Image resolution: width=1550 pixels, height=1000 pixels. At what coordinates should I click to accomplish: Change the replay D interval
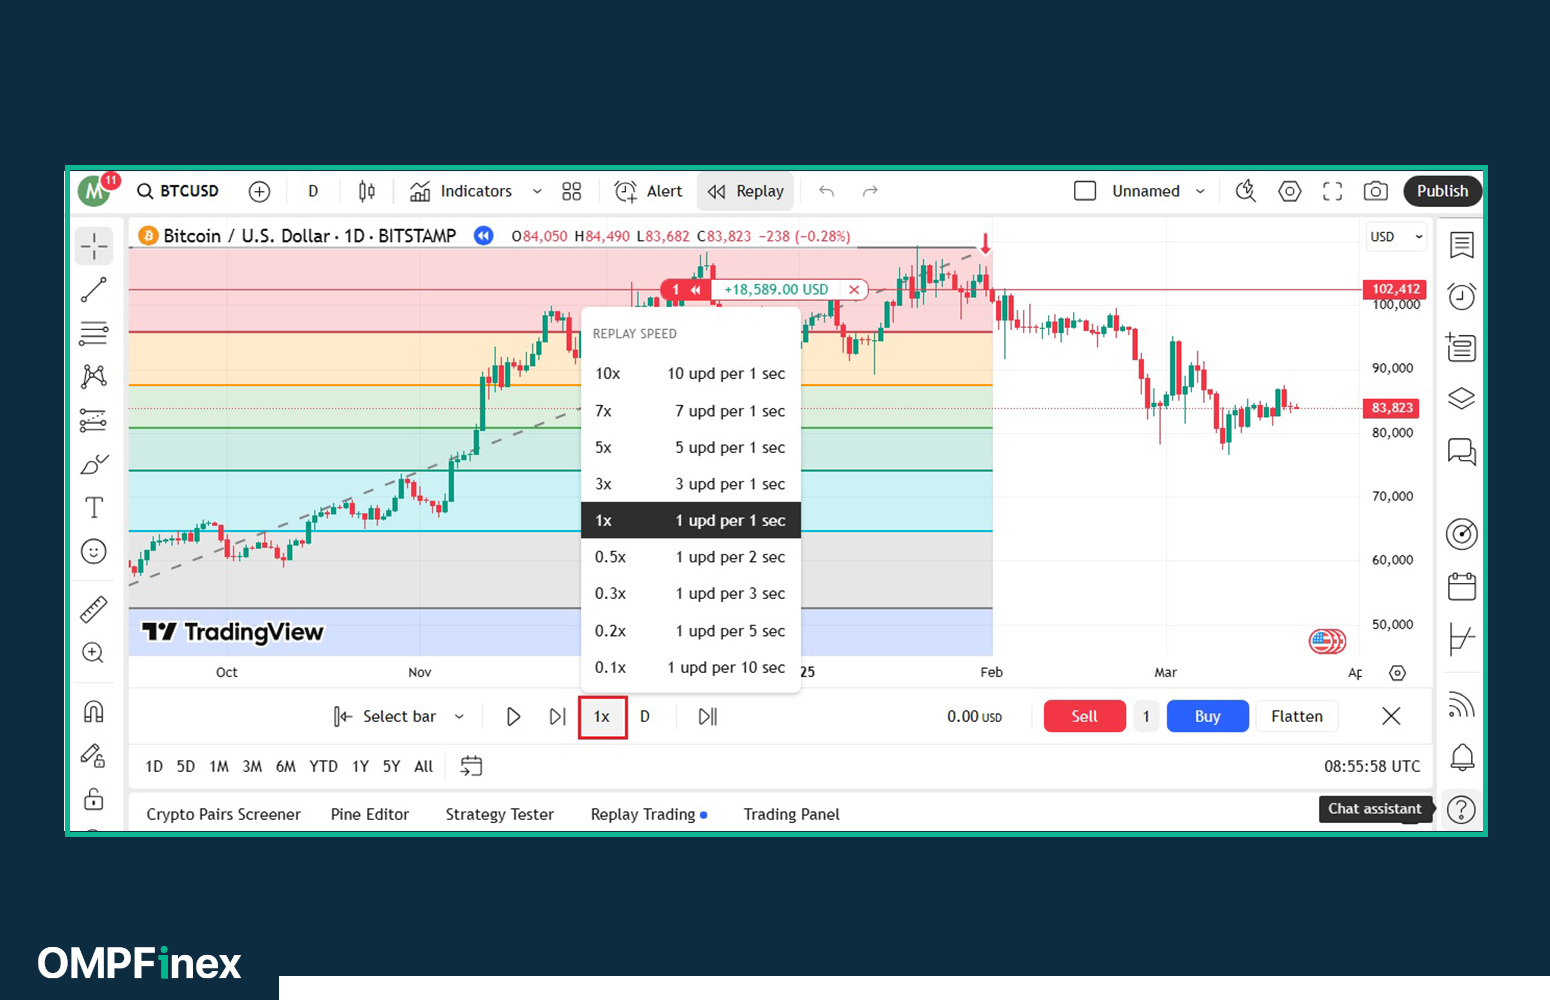[x=645, y=716]
